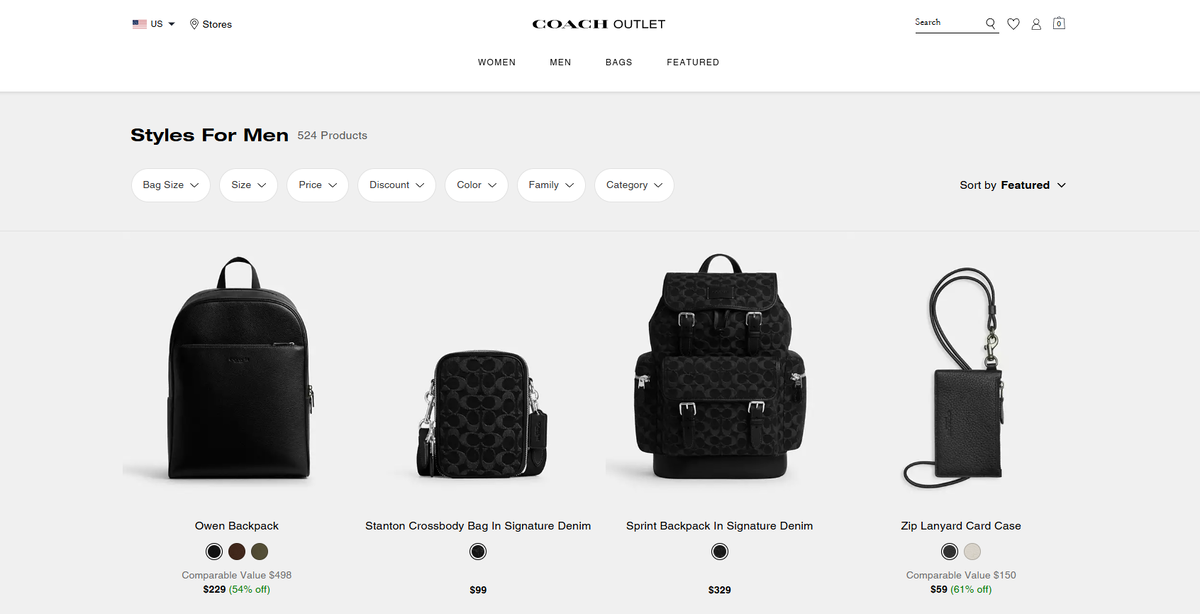Open Stanton Crossbody Bag In Signature Denim
Screen dimensions: 1200x614
[478, 526]
